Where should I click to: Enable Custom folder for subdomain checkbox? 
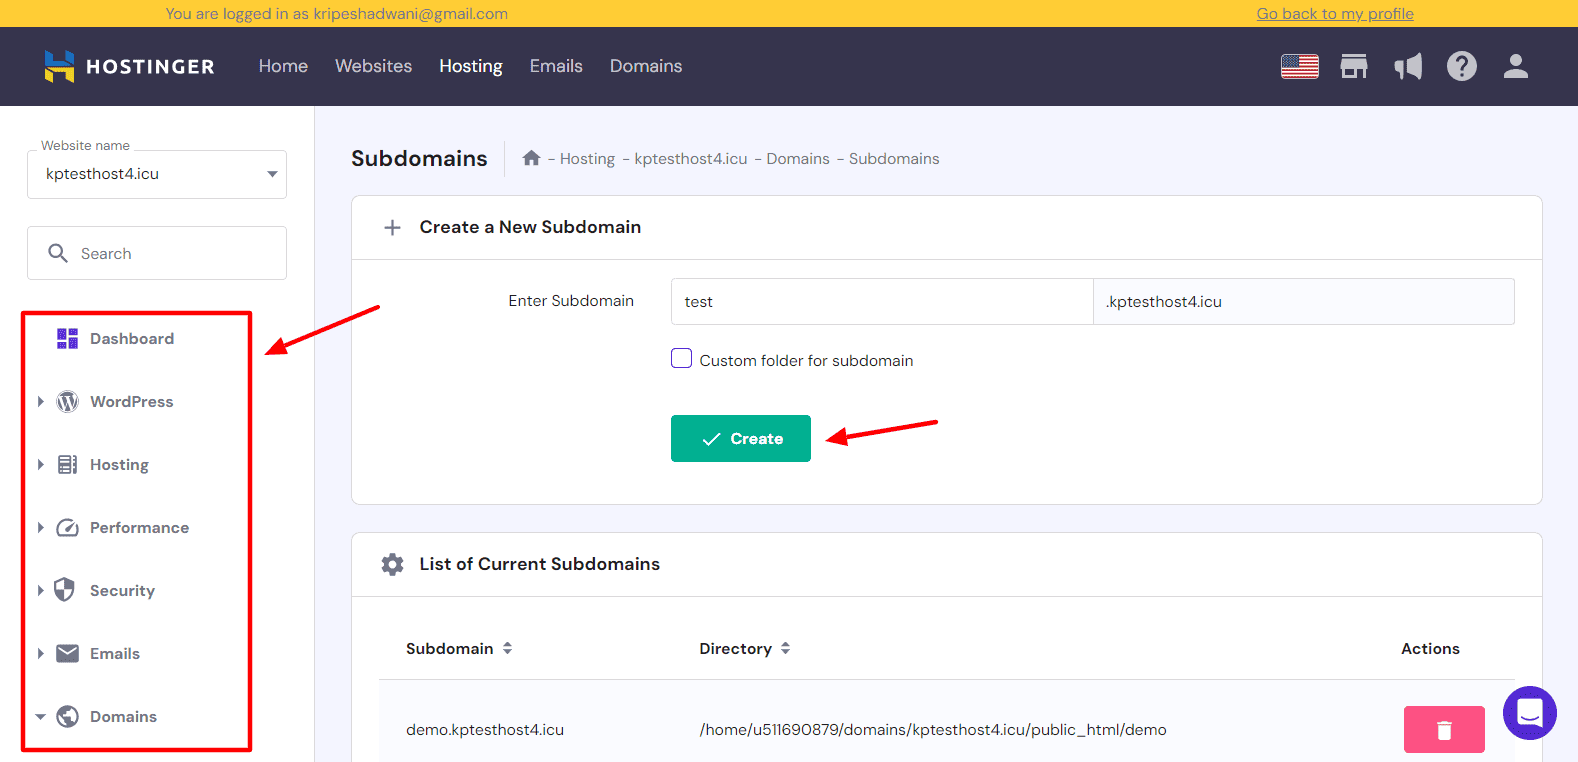pos(682,359)
